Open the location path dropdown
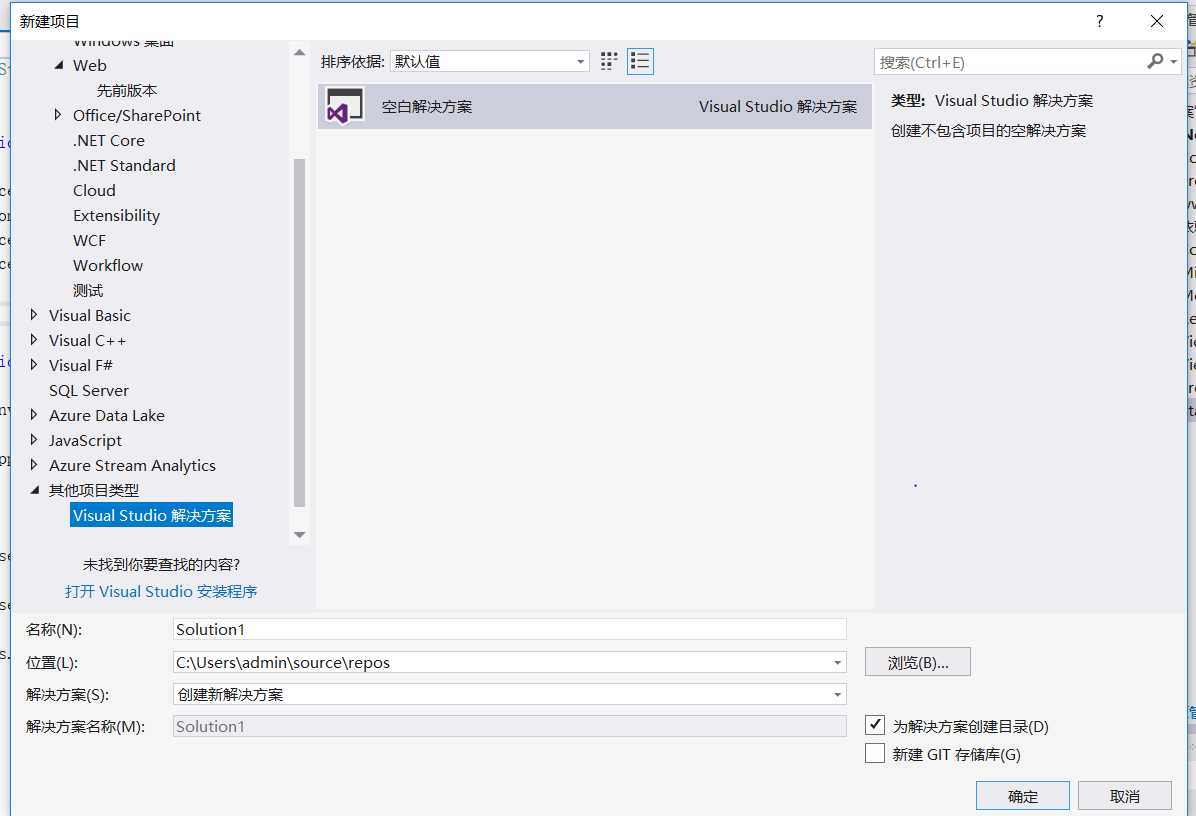The height and width of the screenshot is (816, 1196). 838,663
